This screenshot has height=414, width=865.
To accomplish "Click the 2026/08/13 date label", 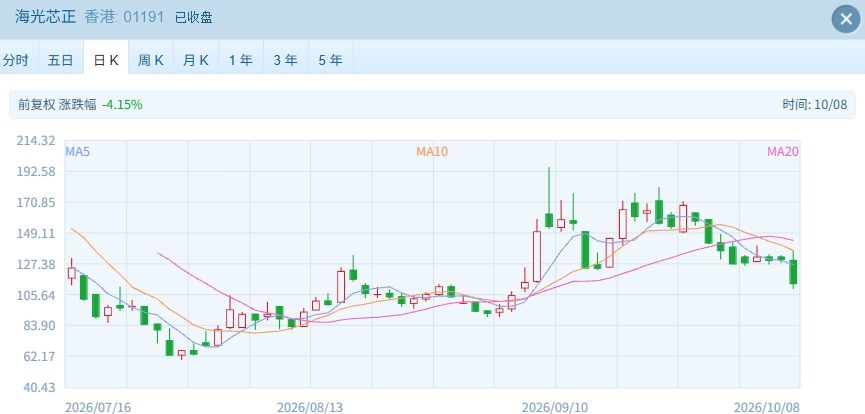I will [x=309, y=407].
